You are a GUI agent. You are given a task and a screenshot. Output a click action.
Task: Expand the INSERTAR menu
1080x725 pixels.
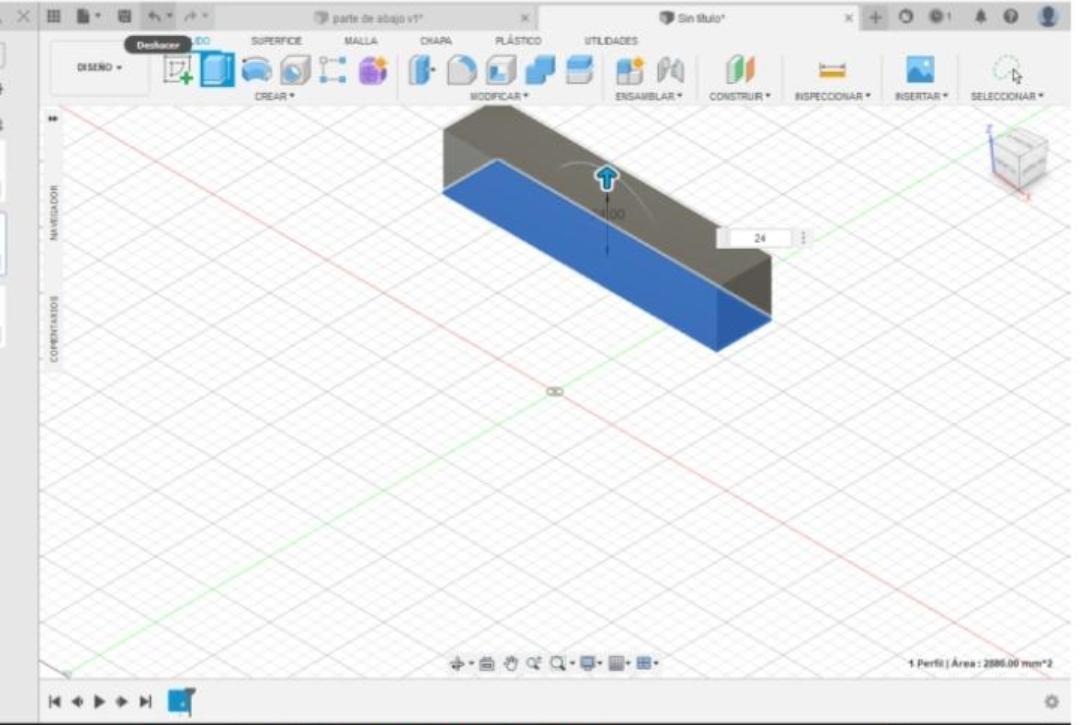[922, 96]
